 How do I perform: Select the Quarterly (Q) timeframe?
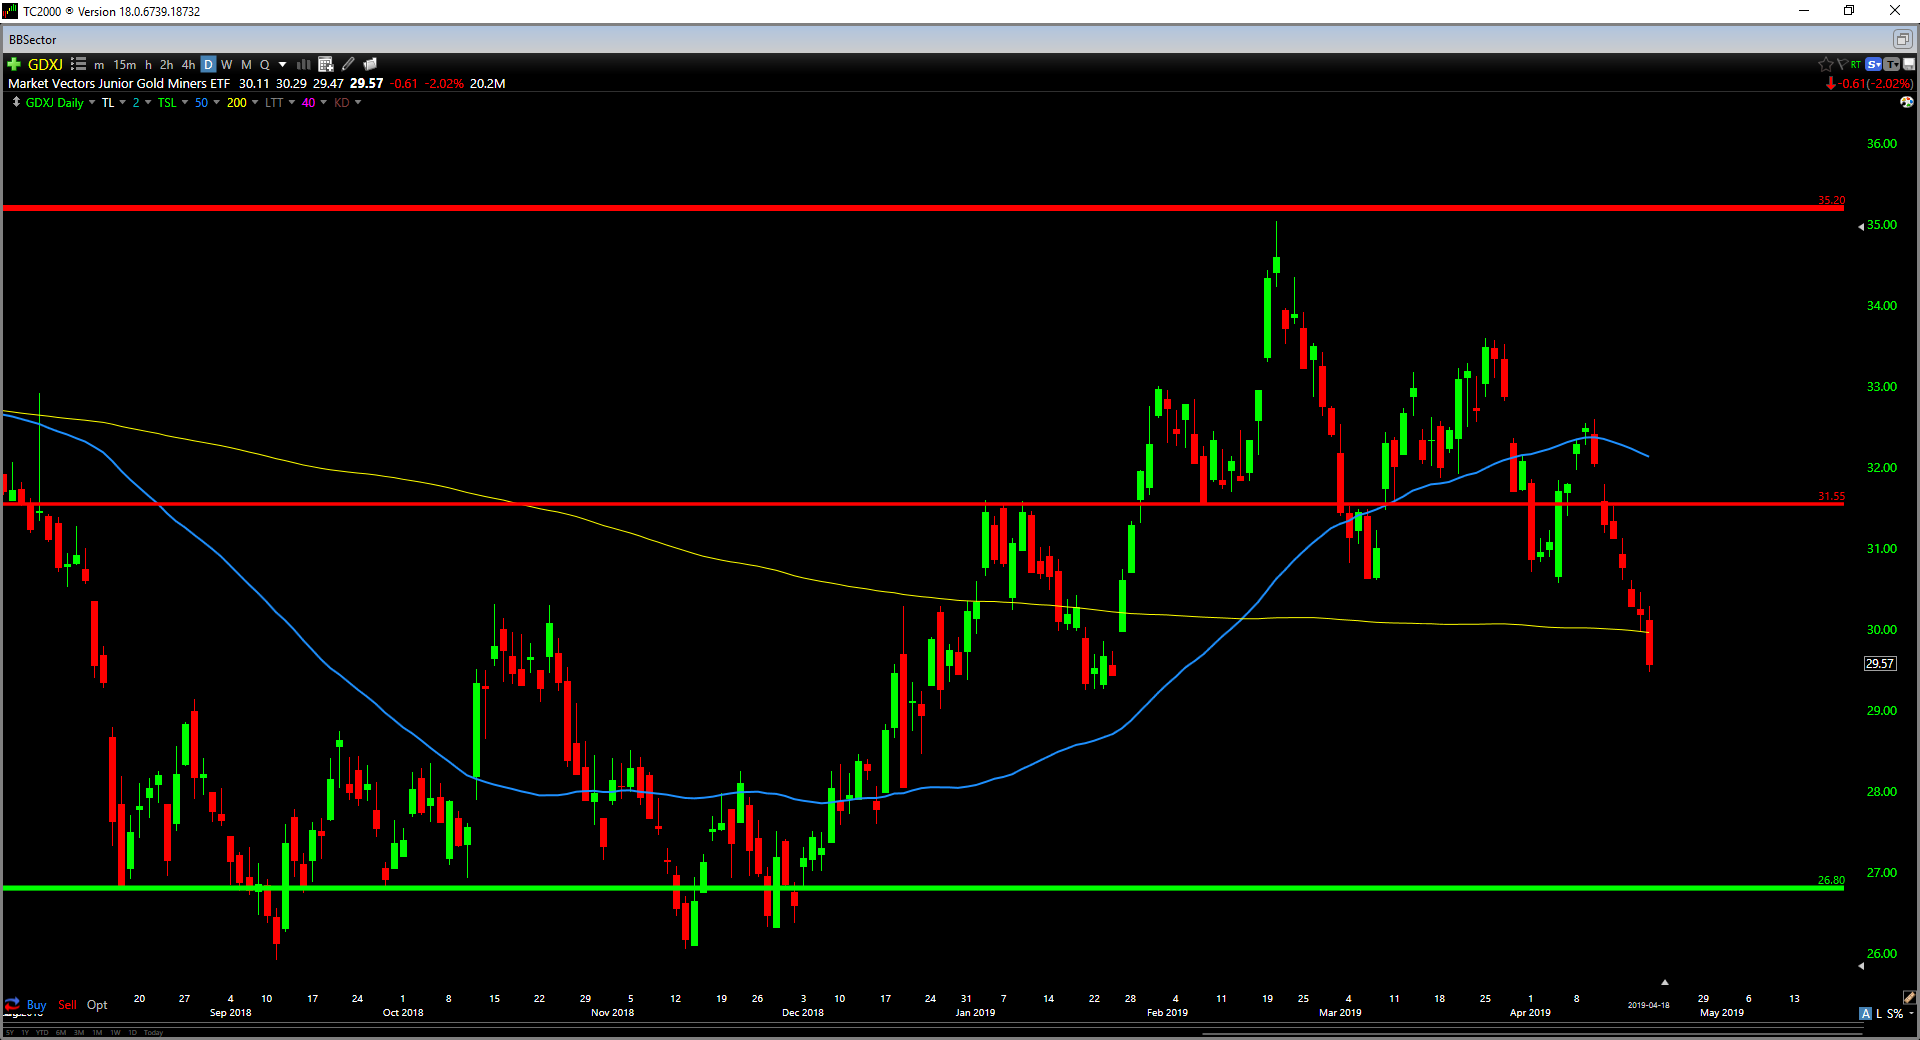pos(265,64)
